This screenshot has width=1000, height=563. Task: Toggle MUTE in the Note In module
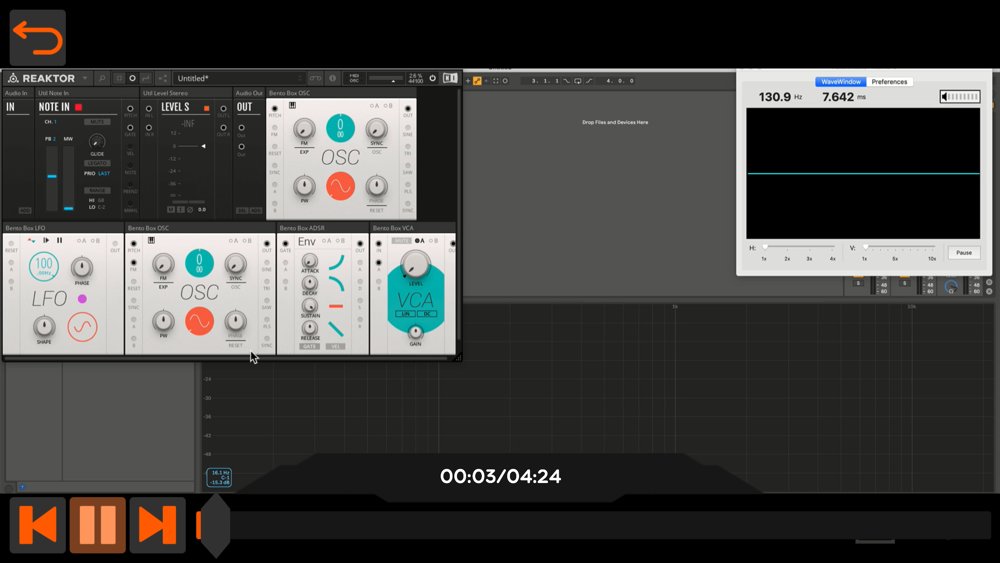coord(97,122)
